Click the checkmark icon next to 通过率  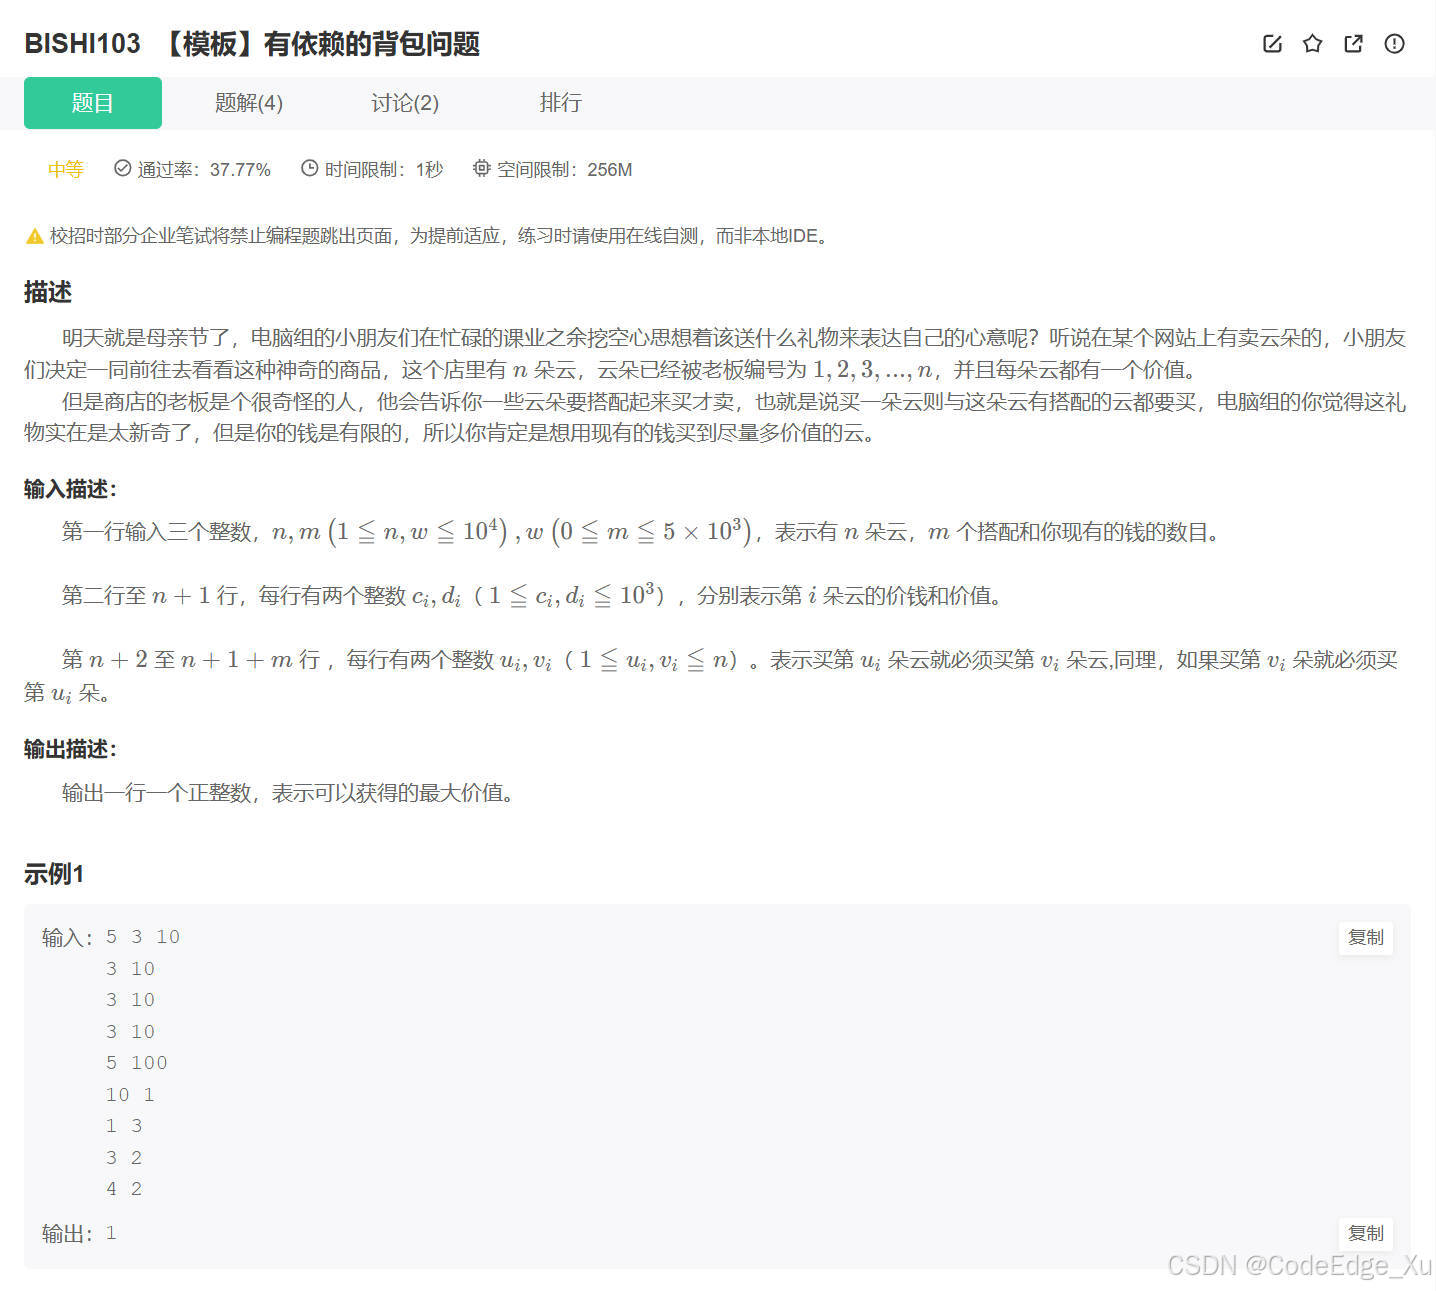tap(122, 169)
